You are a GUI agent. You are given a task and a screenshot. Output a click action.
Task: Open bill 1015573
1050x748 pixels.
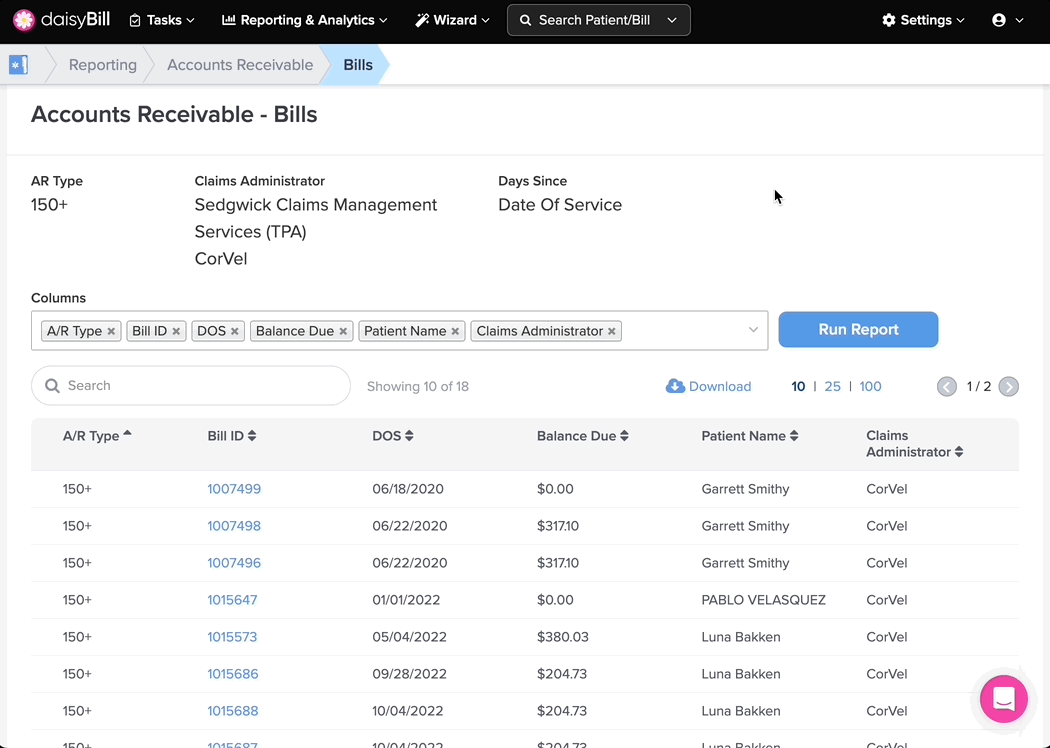coord(232,637)
